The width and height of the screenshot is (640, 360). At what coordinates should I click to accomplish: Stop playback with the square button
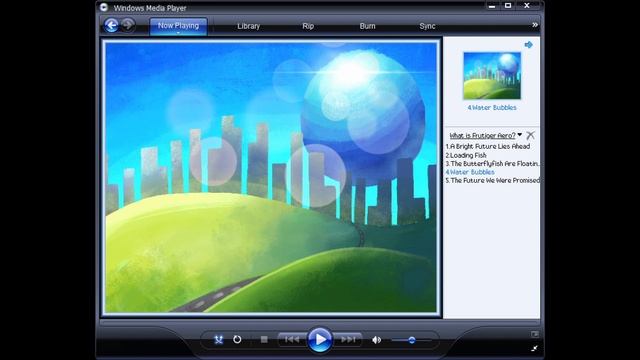click(264, 340)
